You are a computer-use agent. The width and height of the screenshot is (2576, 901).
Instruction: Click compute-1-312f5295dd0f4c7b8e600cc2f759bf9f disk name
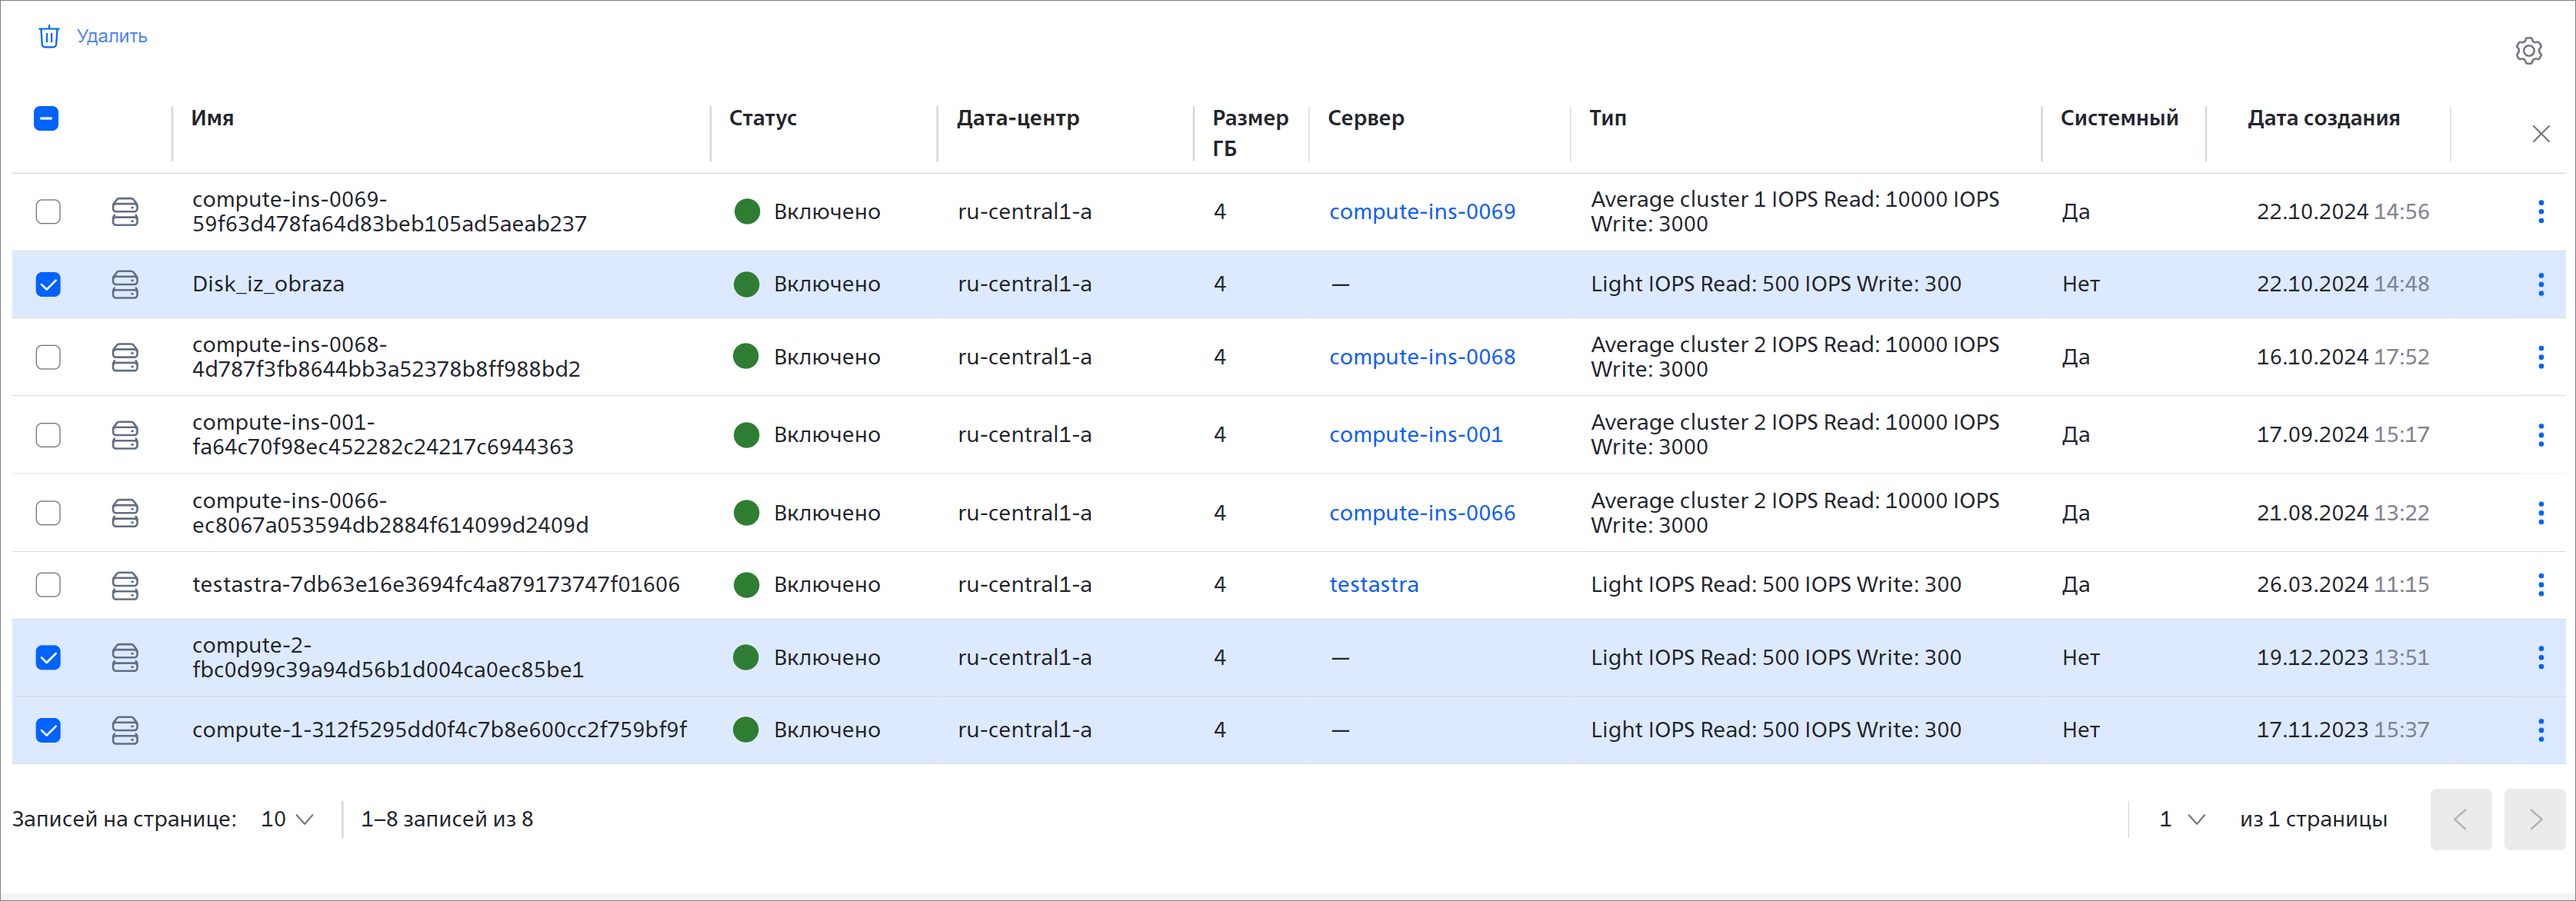pos(440,730)
